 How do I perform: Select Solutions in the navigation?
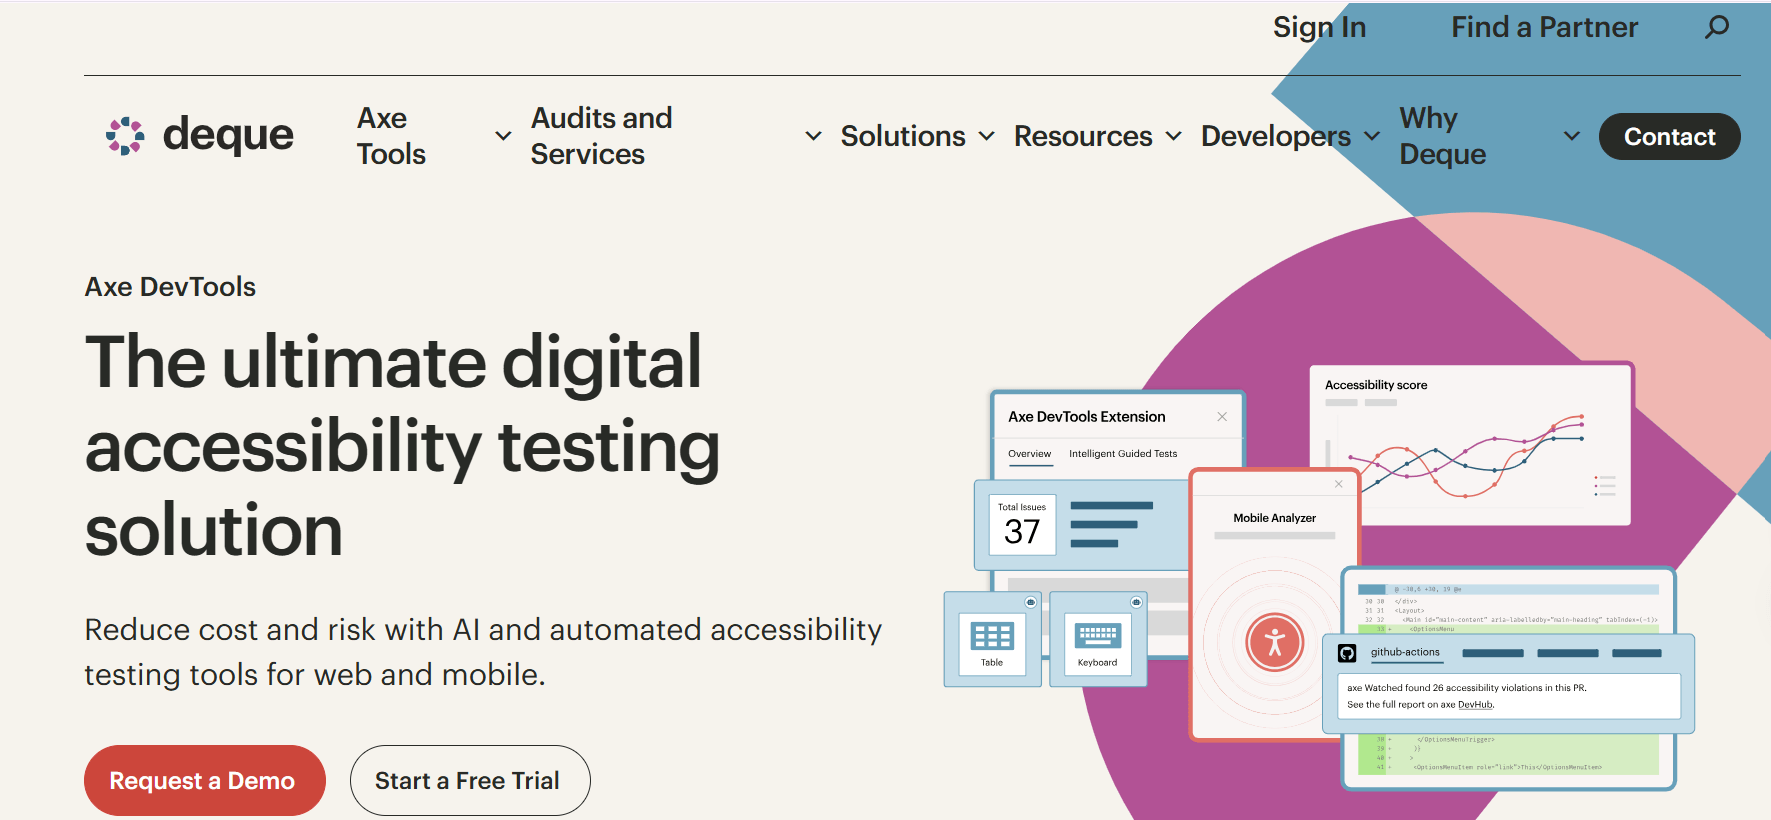[903, 136]
